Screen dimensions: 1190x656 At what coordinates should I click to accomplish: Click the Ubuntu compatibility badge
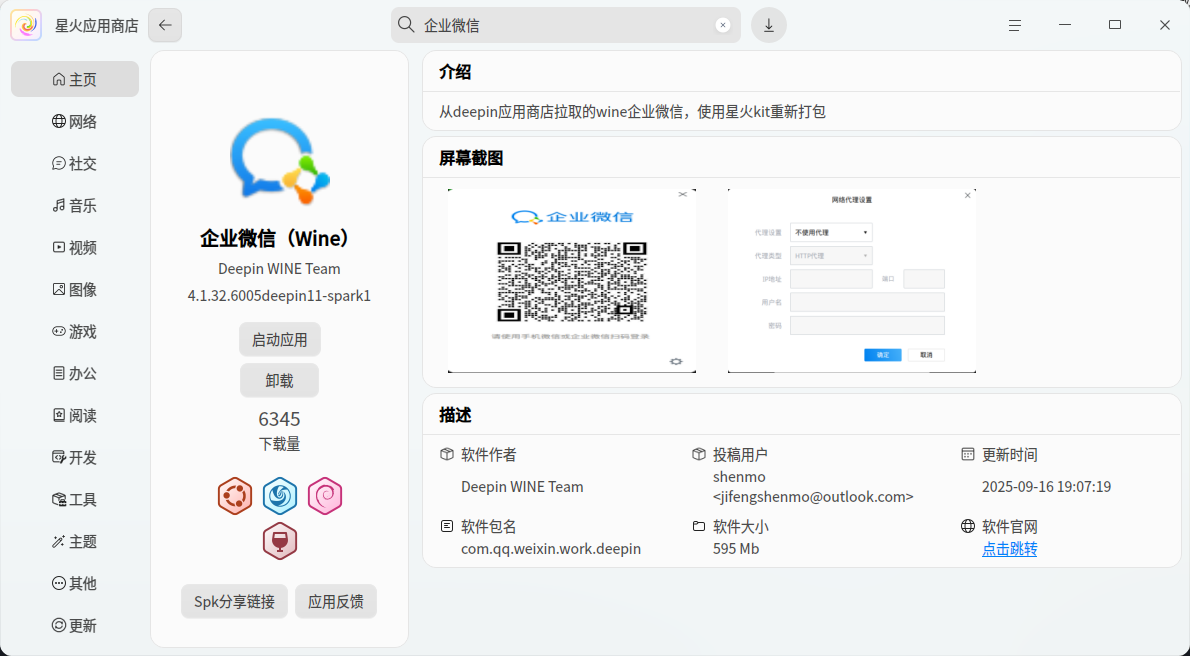click(x=235, y=497)
